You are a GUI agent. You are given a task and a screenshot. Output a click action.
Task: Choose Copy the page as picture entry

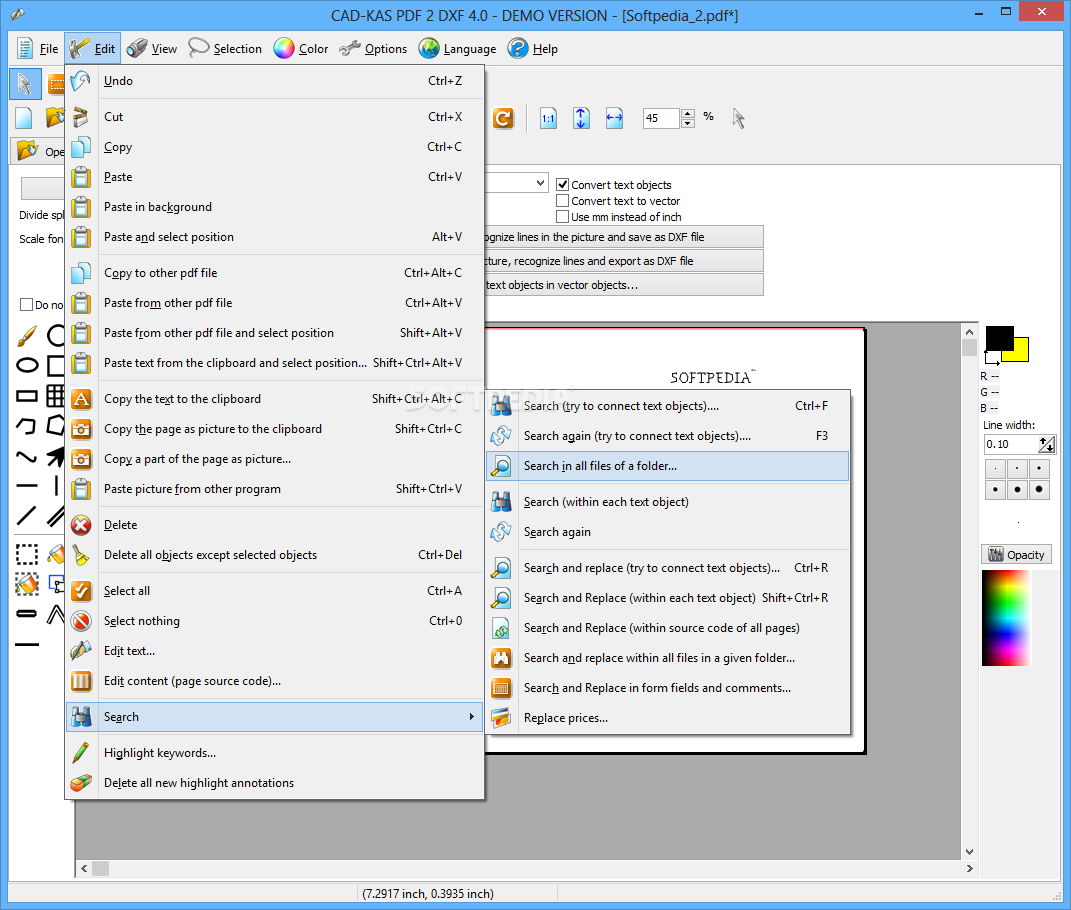point(275,429)
